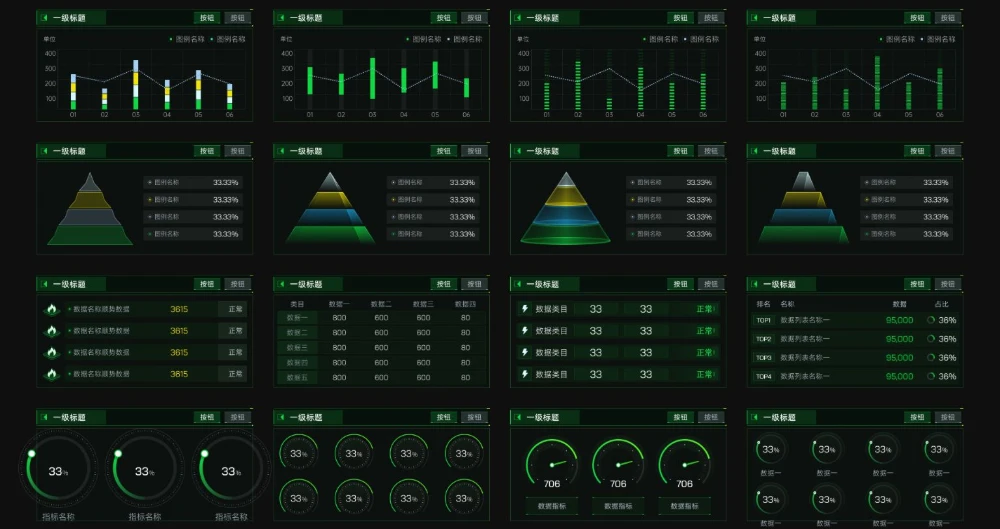Click the progress ring icon beside TOP1's 36%
Viewport: 1000px width, 529px height.
(931, 321)
